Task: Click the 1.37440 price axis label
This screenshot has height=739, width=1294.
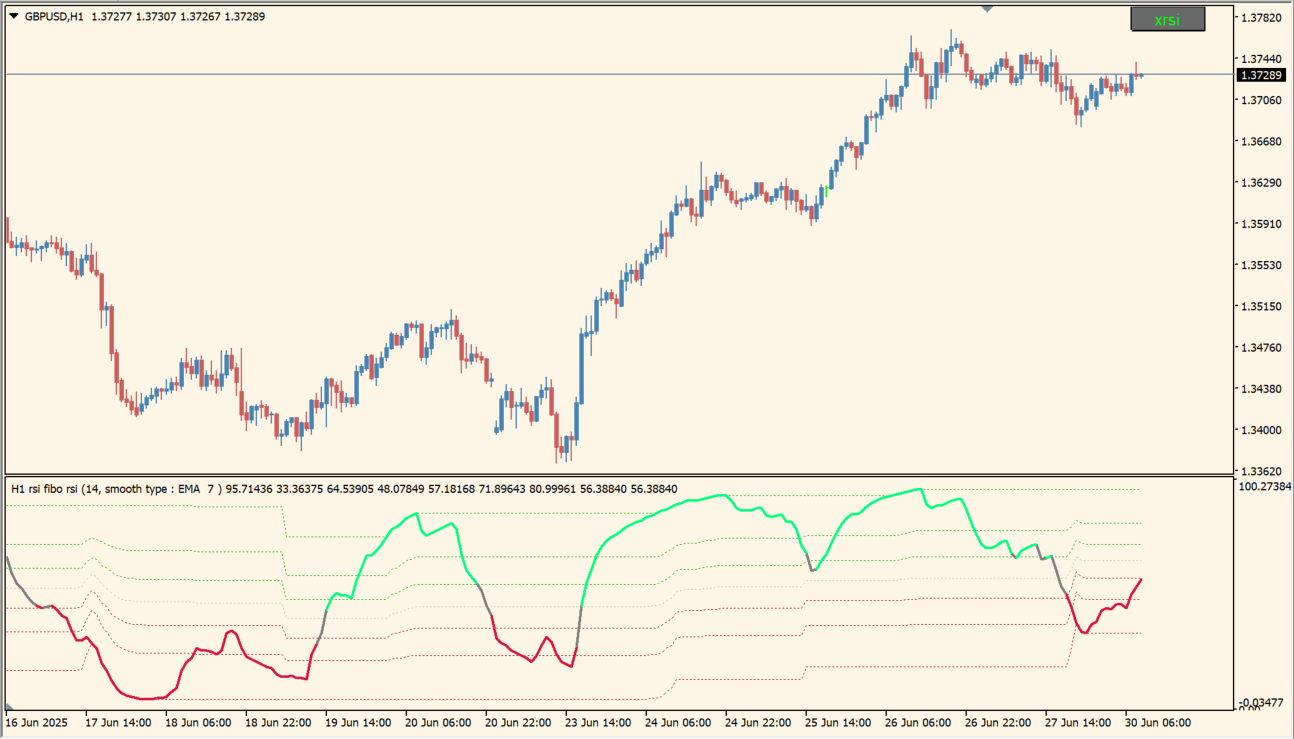Action: [1261, 59]
